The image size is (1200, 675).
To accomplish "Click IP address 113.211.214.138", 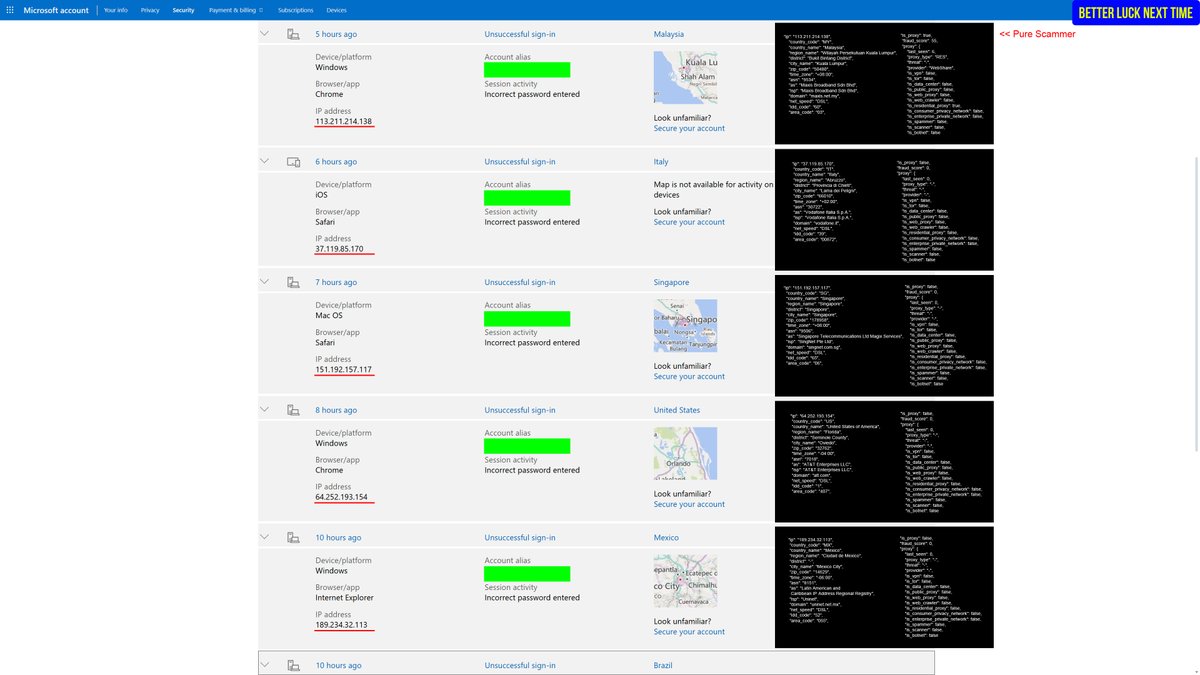I will point(344,121).
